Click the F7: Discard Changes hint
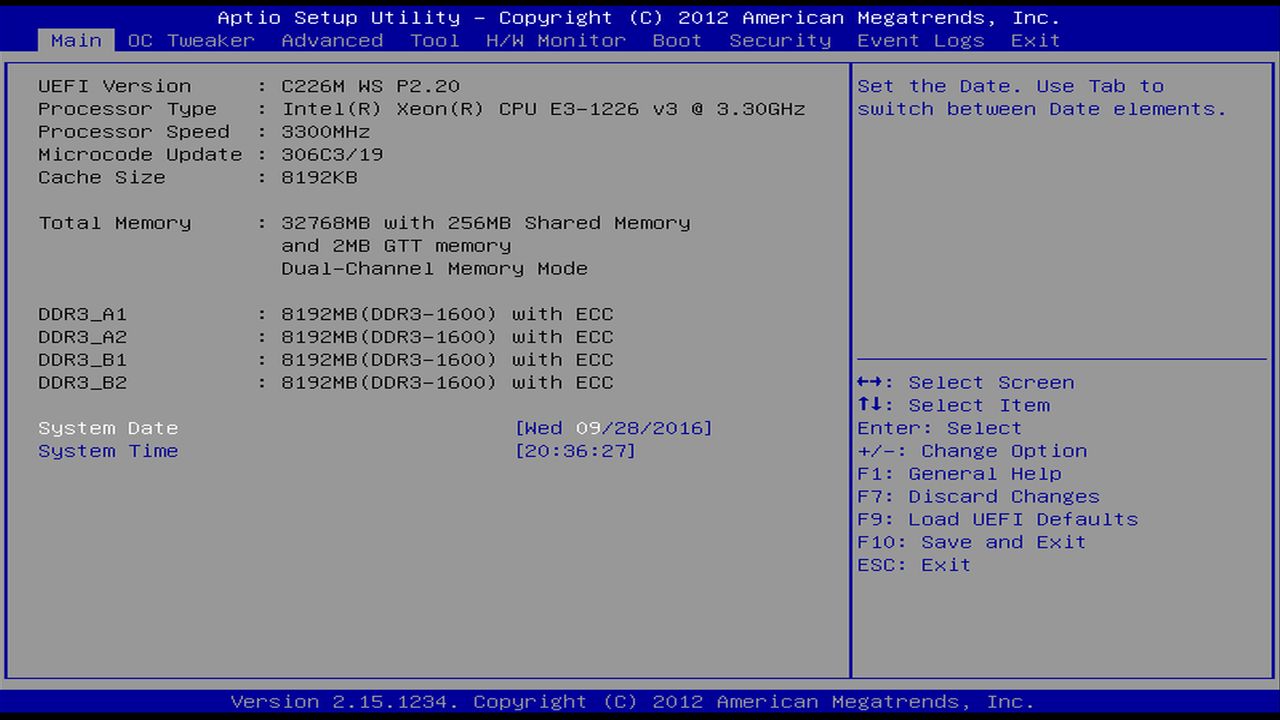Viewport: 1280px width, 720px height. click(x=978, y=497)
